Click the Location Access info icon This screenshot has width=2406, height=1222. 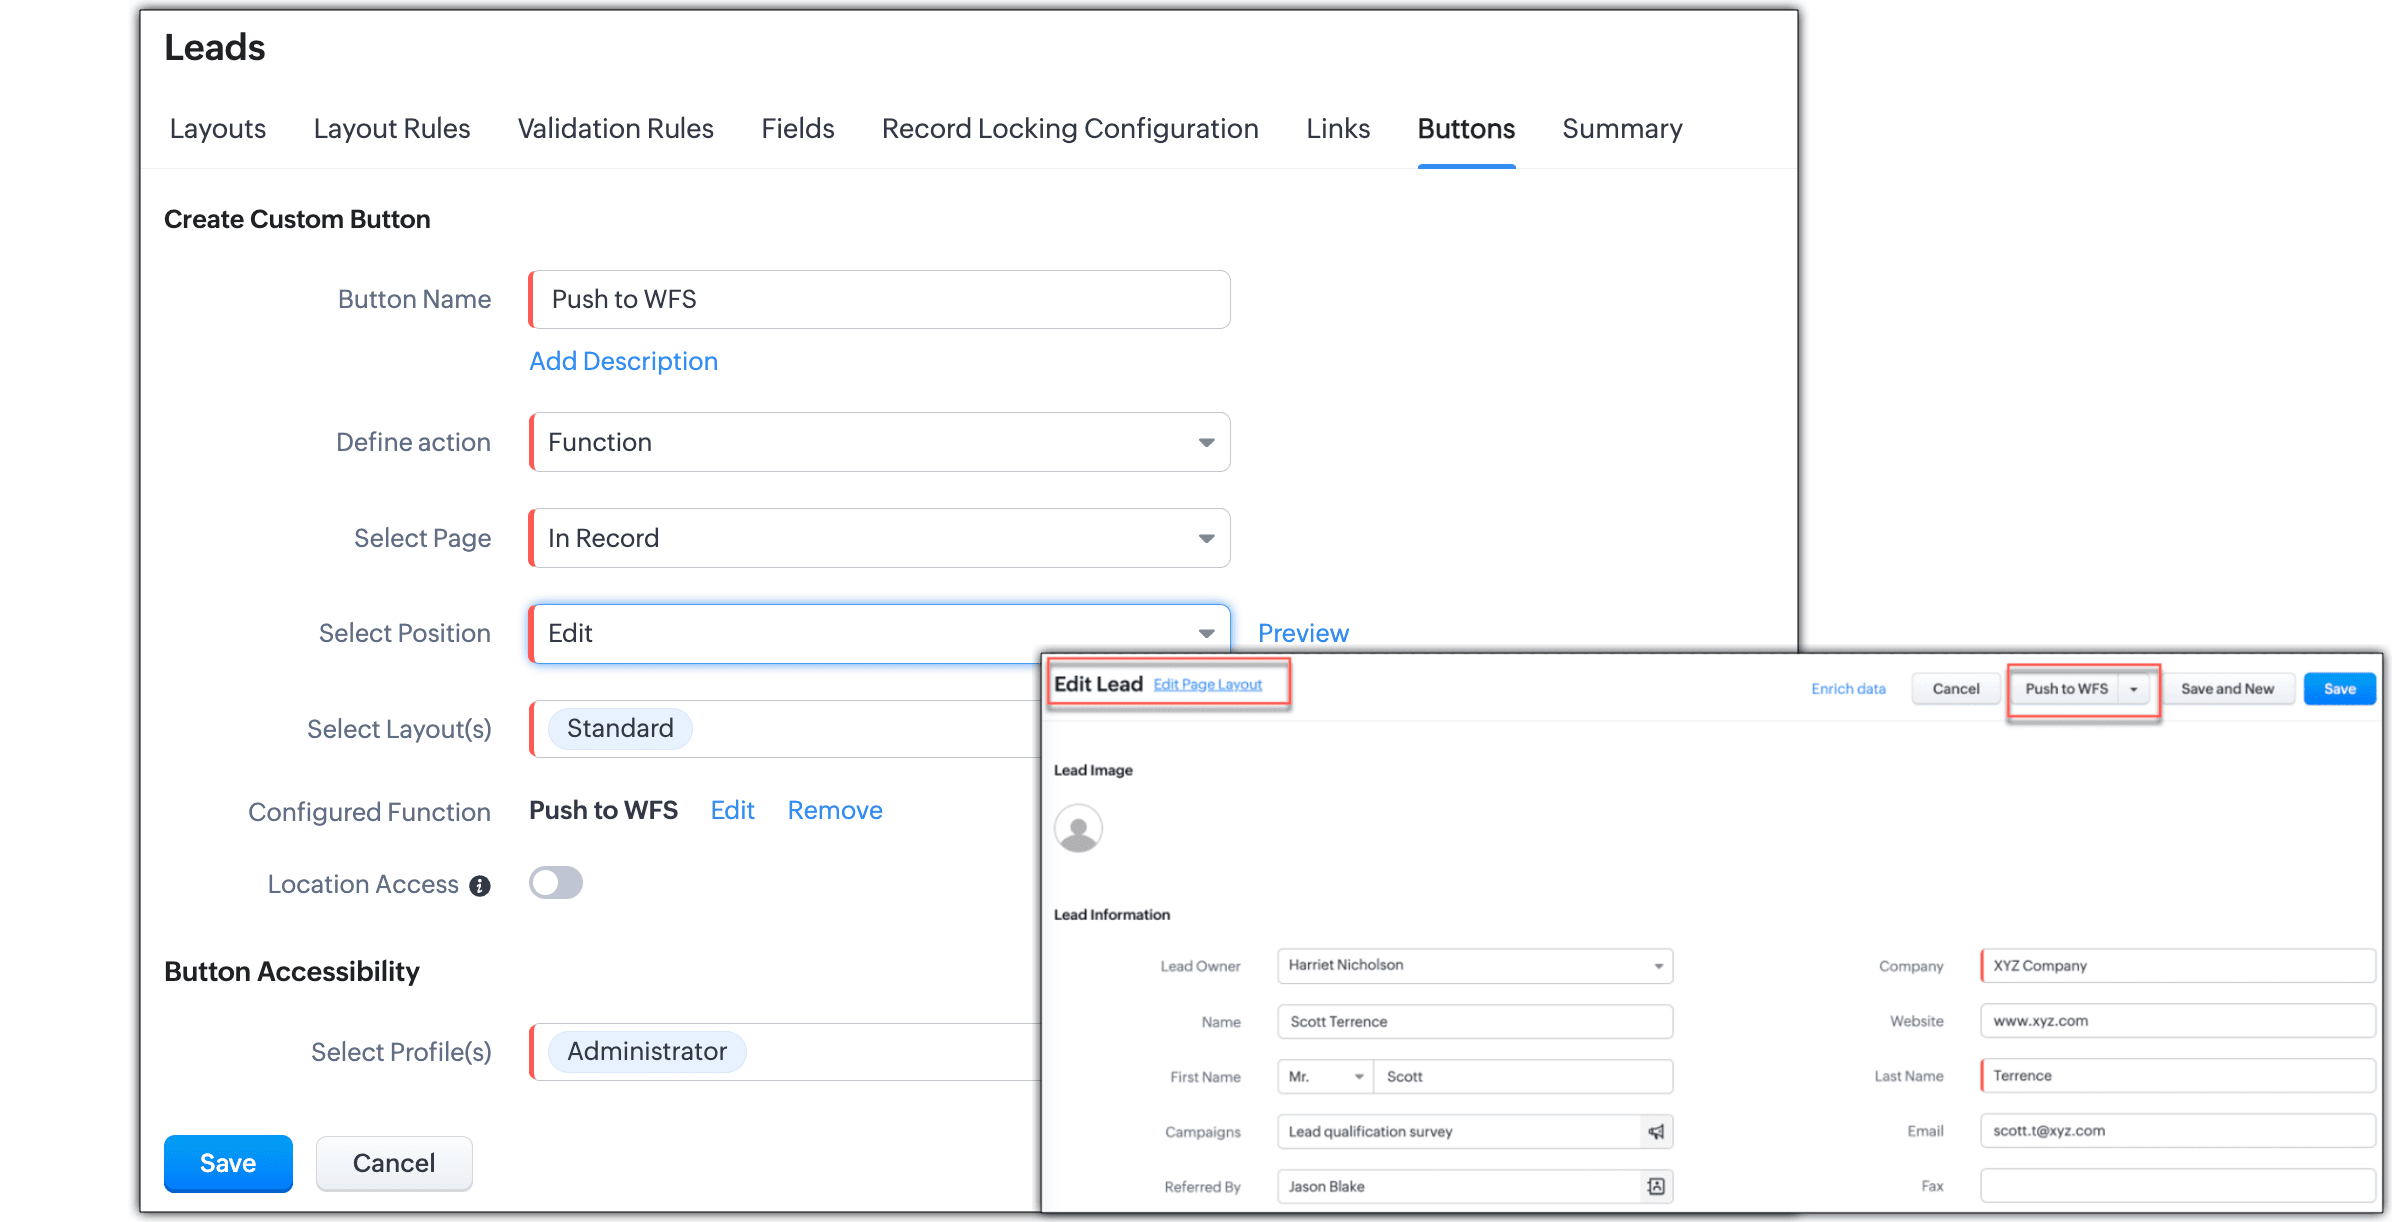pyautogui.click(x=480, y=886)
